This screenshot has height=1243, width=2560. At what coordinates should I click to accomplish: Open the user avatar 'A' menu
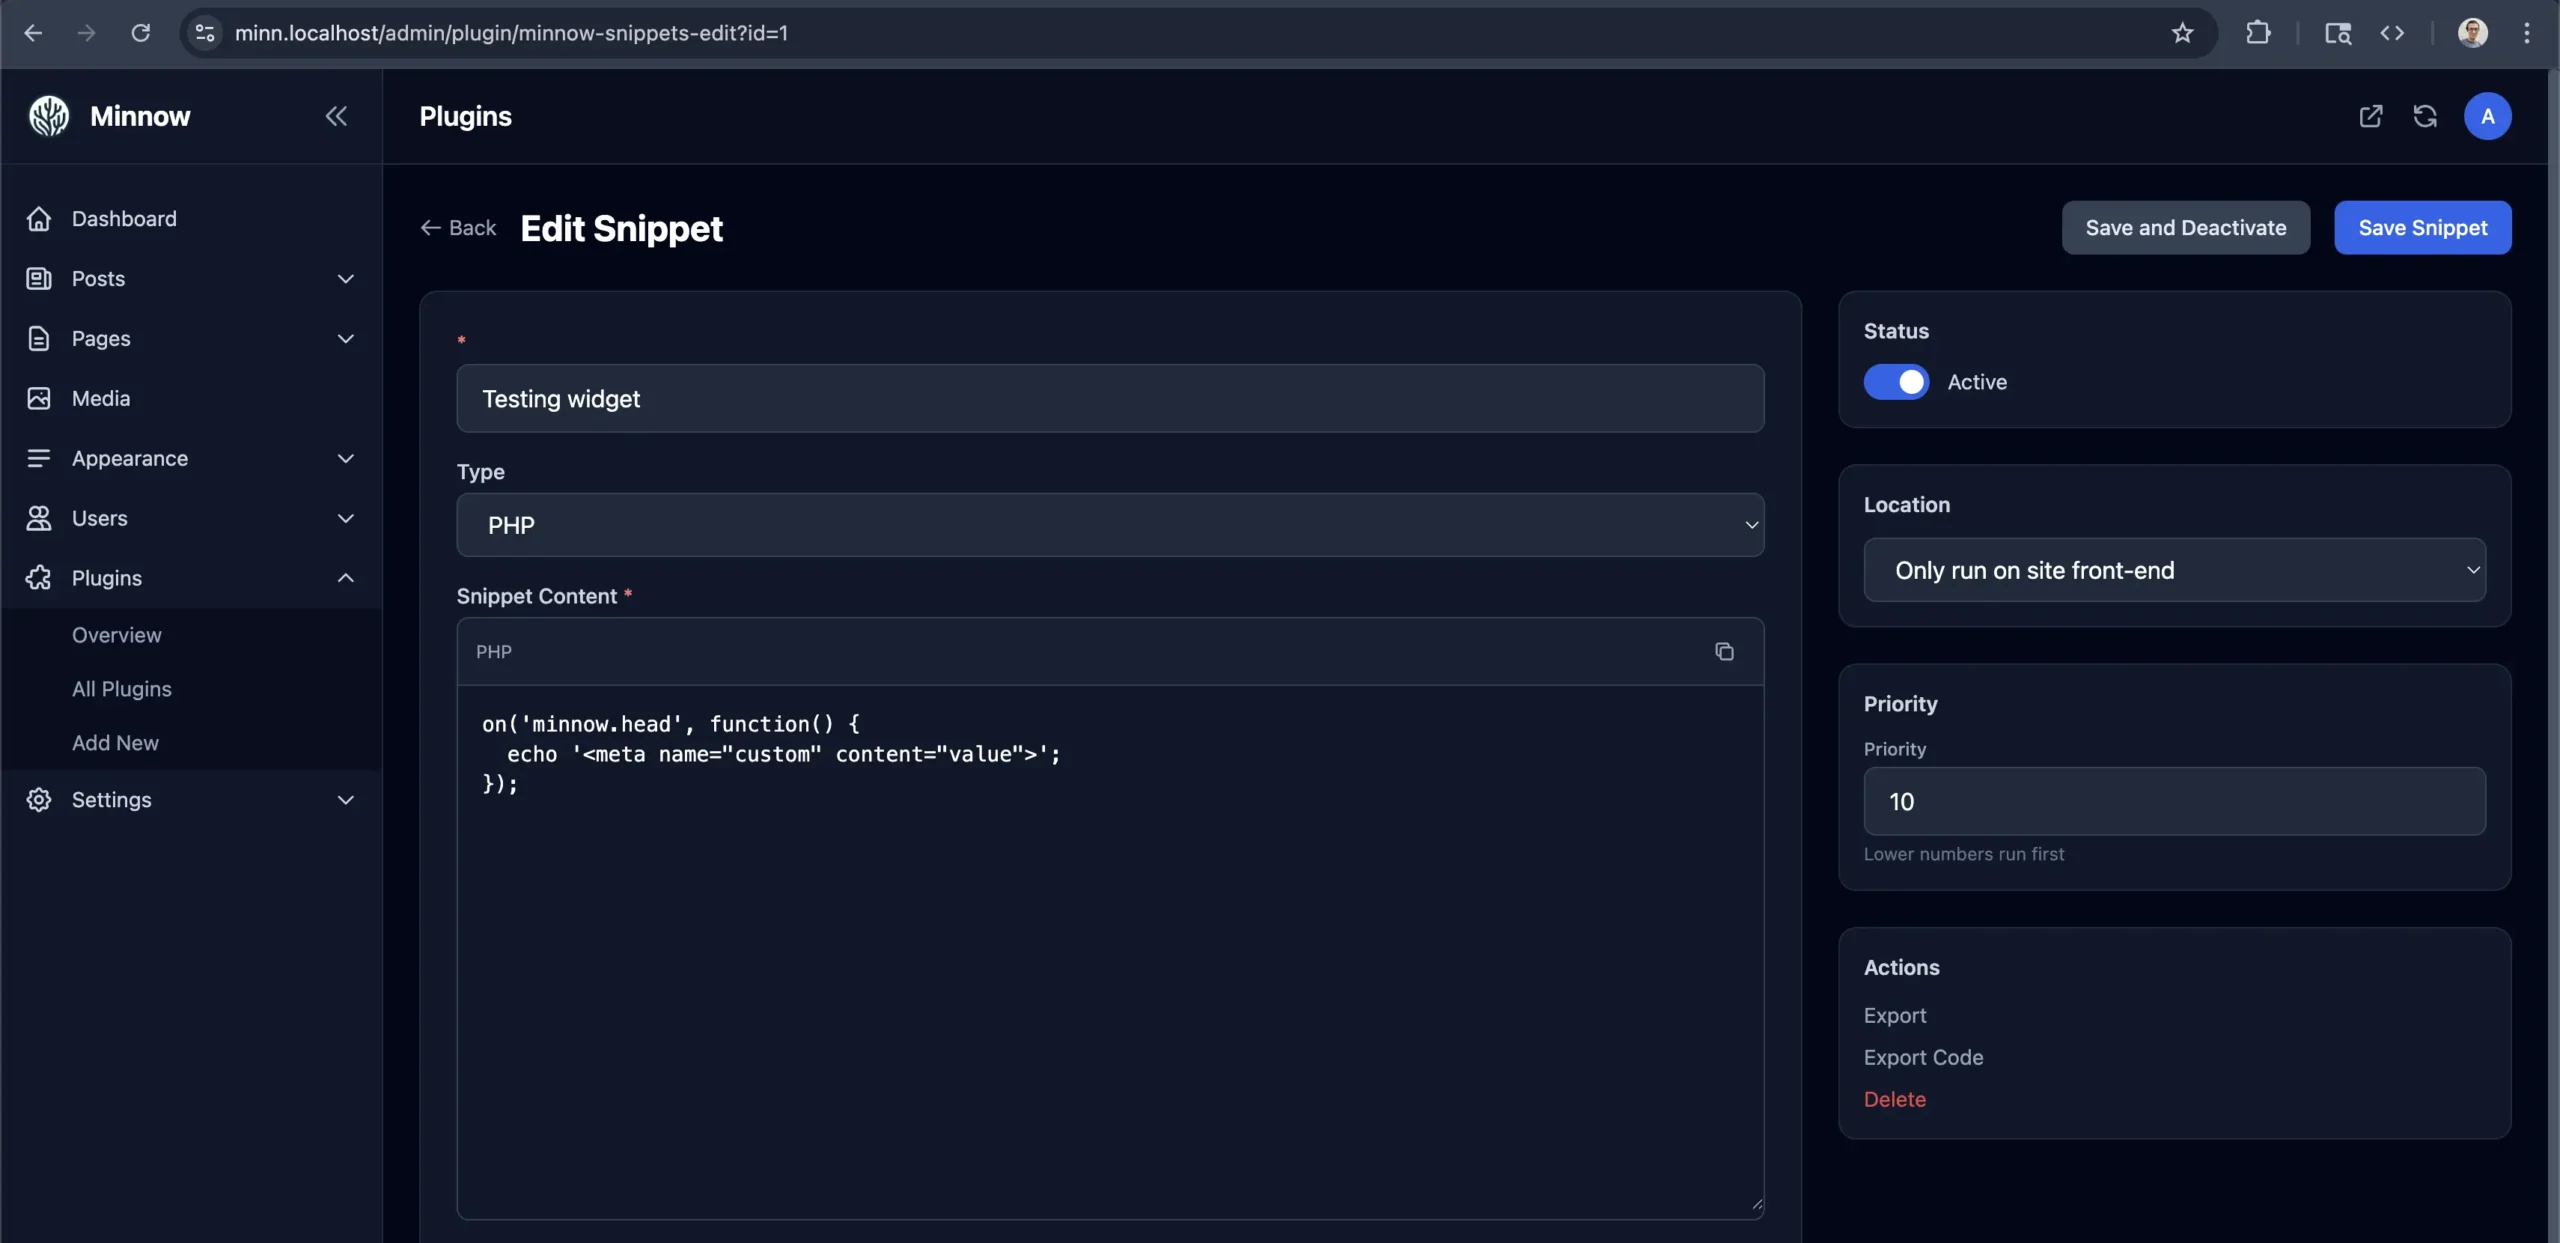tap(2487, 116)
